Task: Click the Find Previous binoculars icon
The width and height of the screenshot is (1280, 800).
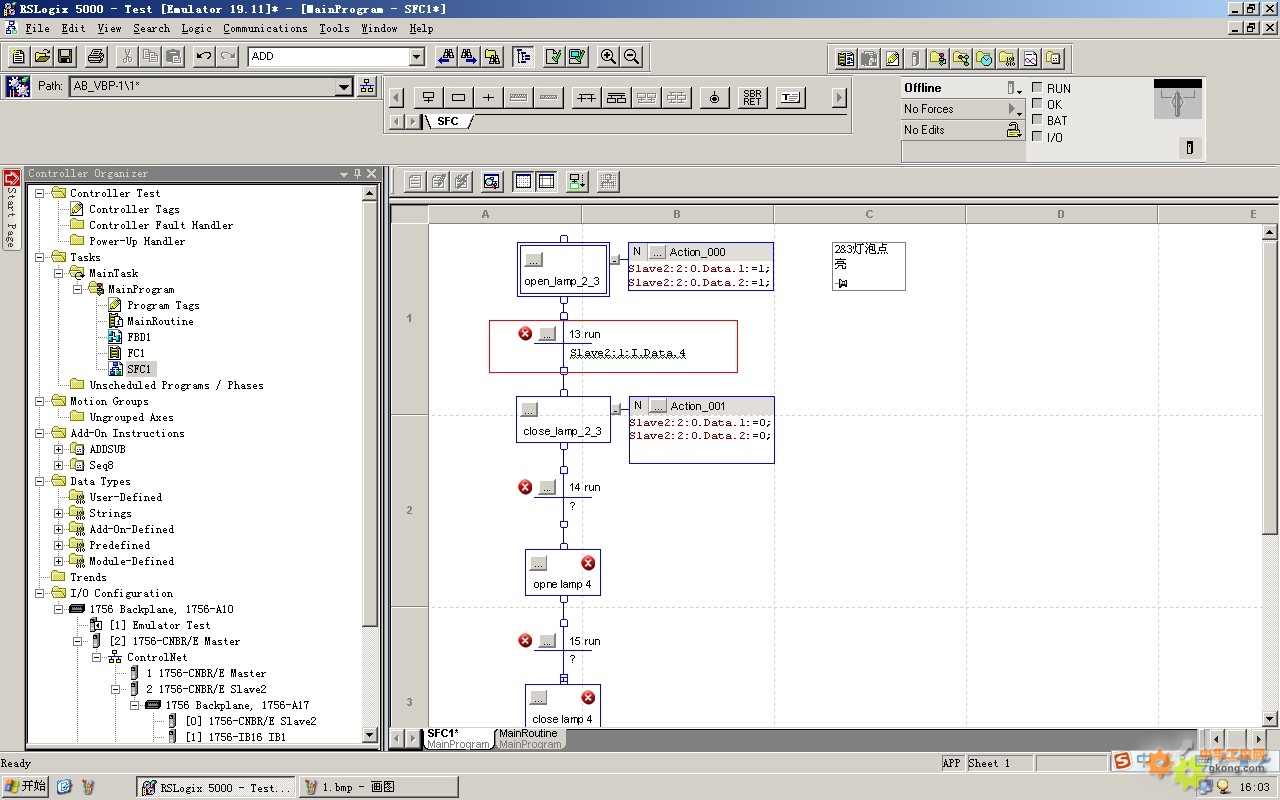Action: (x=446, y=57)
